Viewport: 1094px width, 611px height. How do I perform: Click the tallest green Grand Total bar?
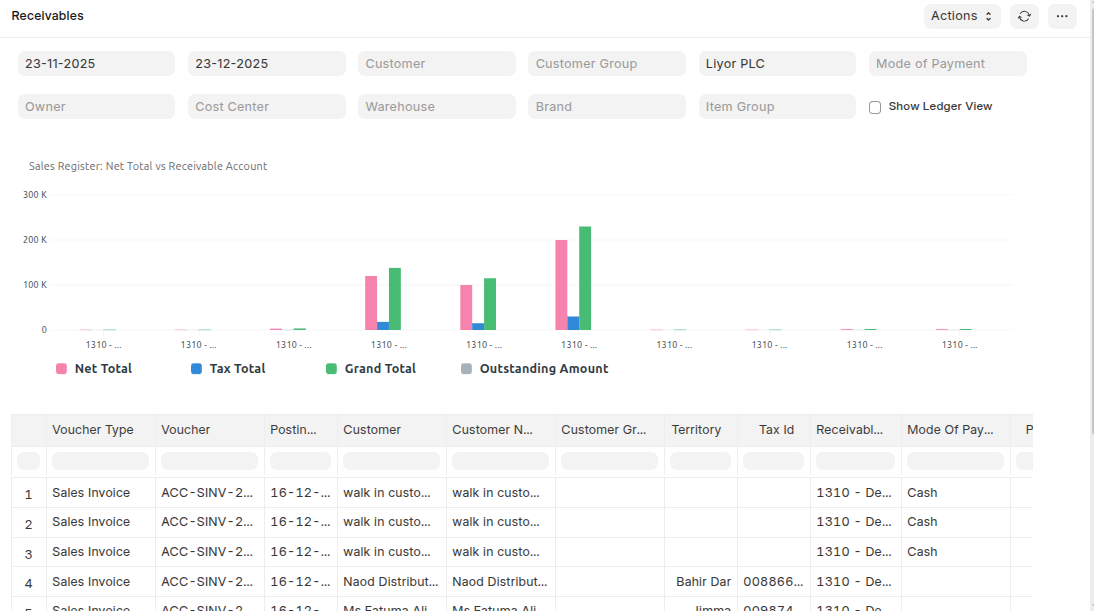pyautogui.click(x=585, y=278)
